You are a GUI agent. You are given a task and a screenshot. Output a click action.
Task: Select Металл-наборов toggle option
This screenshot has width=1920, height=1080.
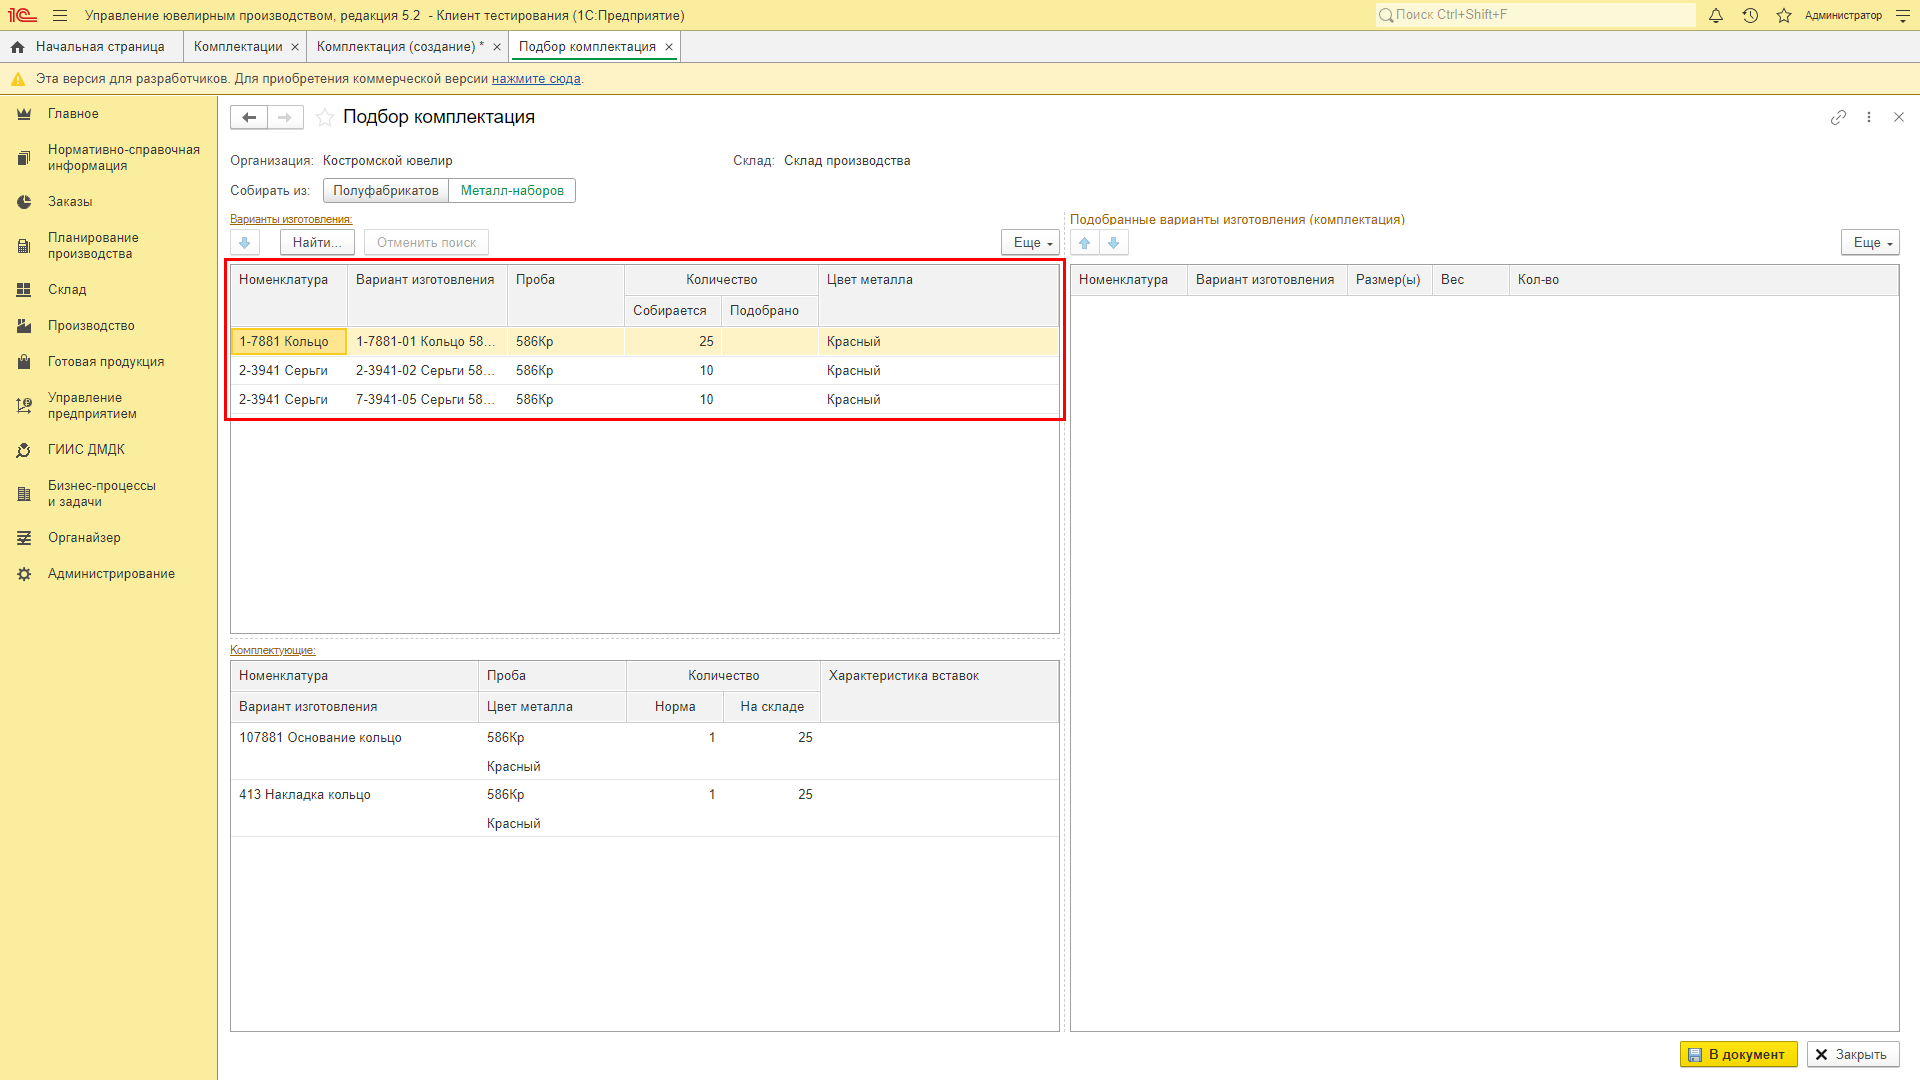click(512, 191)
